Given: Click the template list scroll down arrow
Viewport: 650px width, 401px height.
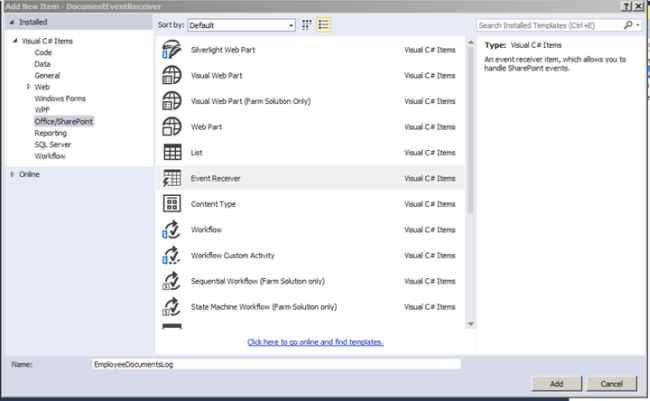Looking at the screenshot, I should (x=471, y=324).
